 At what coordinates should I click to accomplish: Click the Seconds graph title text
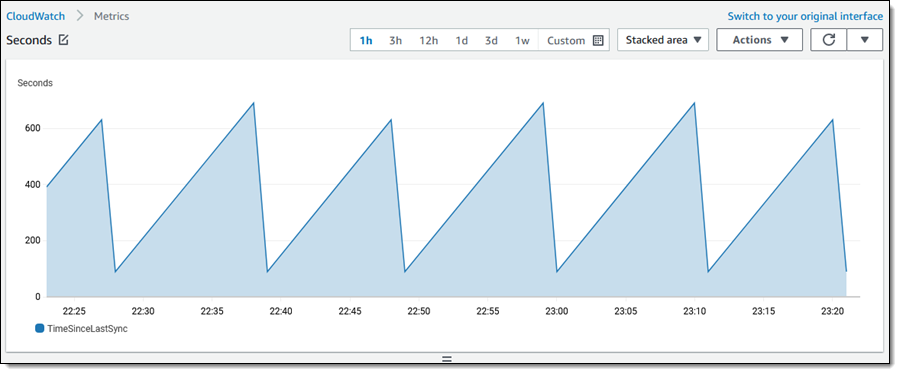[x=29, y=40]
